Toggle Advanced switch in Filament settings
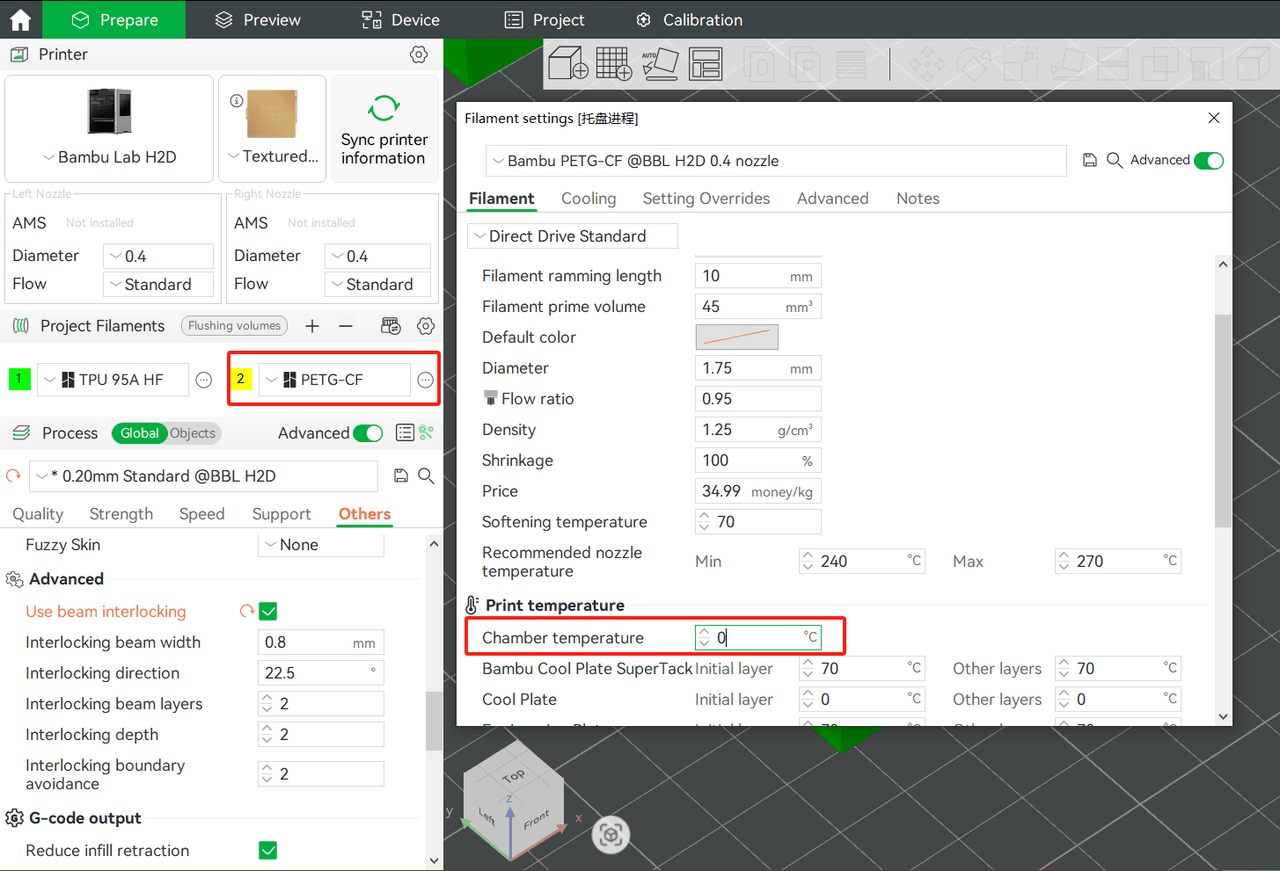 [x=1209, y=160]
